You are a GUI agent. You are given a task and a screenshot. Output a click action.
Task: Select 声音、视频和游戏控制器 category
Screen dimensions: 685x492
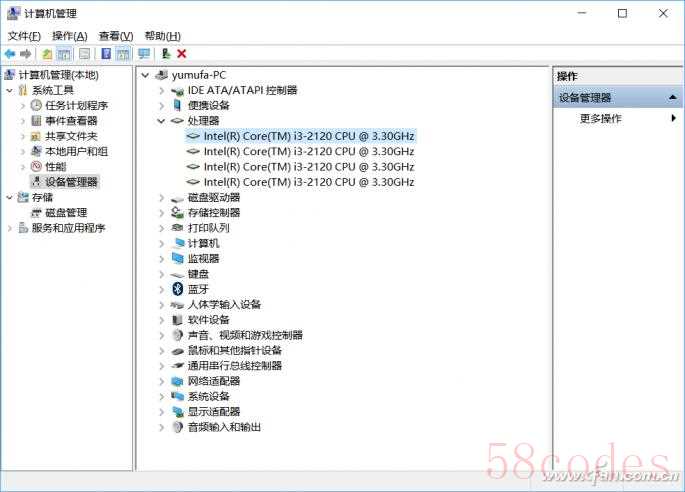245,335
